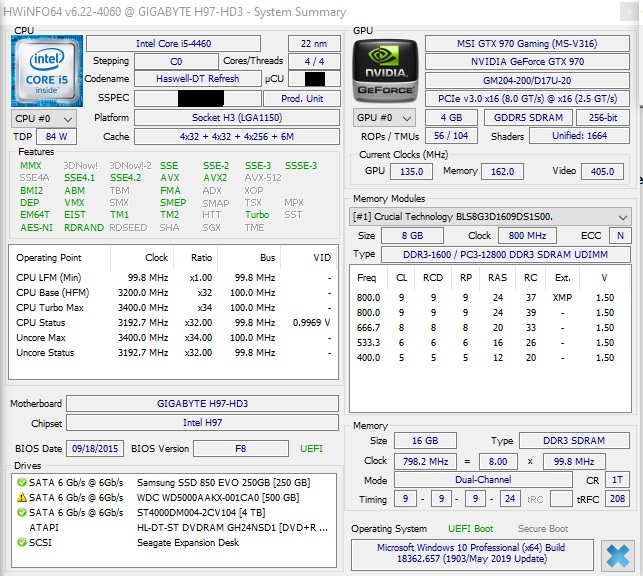The height and width of the screenshot is (576, 643).
Task: Click the CPU Turbo Max row
Action: 173,307
